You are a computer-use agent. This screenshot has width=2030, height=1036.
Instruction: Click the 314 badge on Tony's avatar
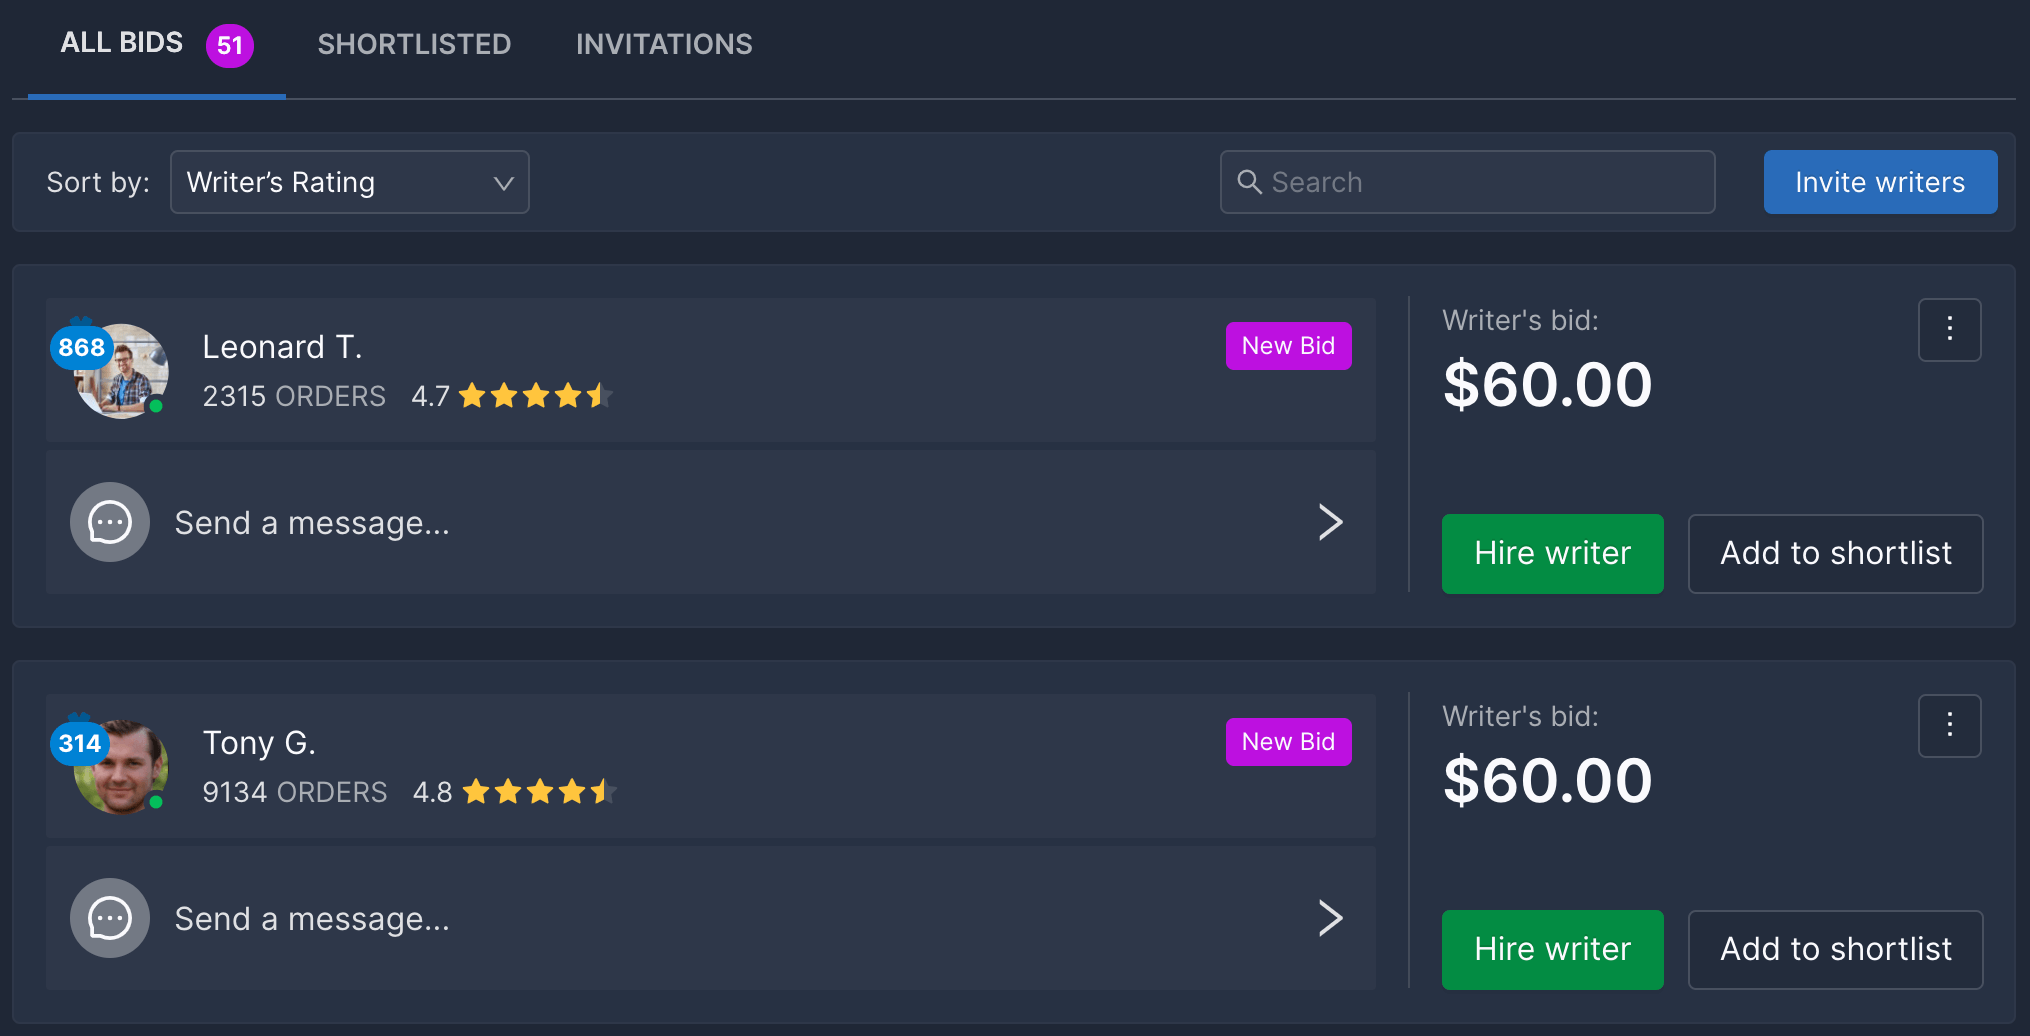point(79,743)
